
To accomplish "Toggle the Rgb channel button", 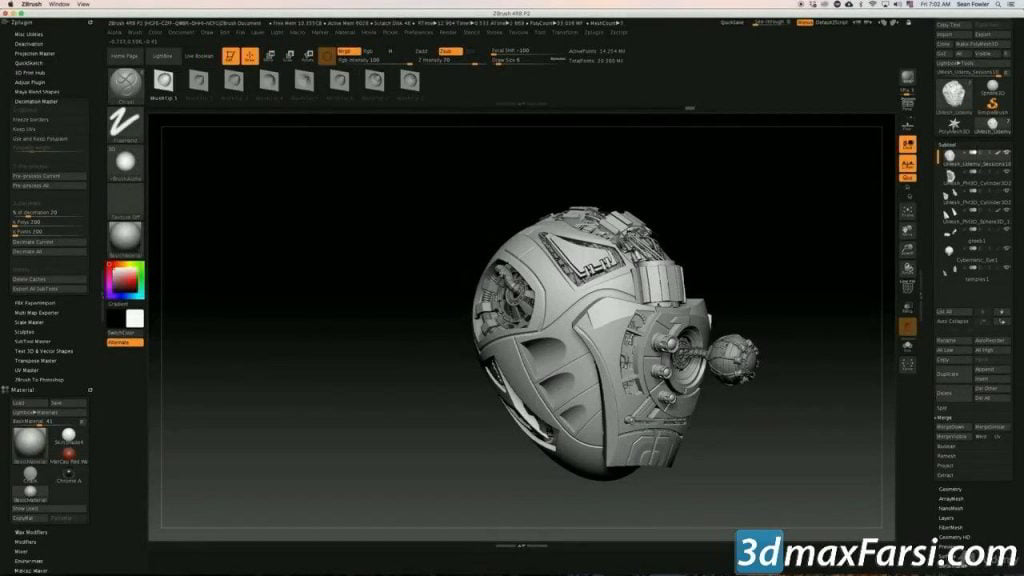I will 367,50.
